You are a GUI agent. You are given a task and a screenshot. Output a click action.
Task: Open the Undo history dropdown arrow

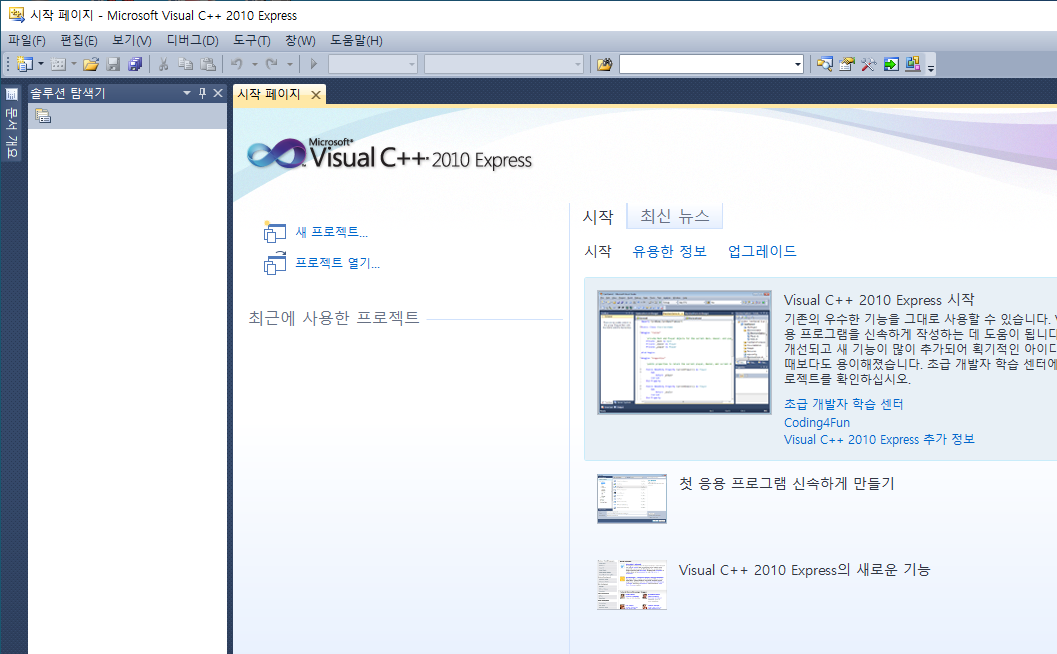(255, 64)
